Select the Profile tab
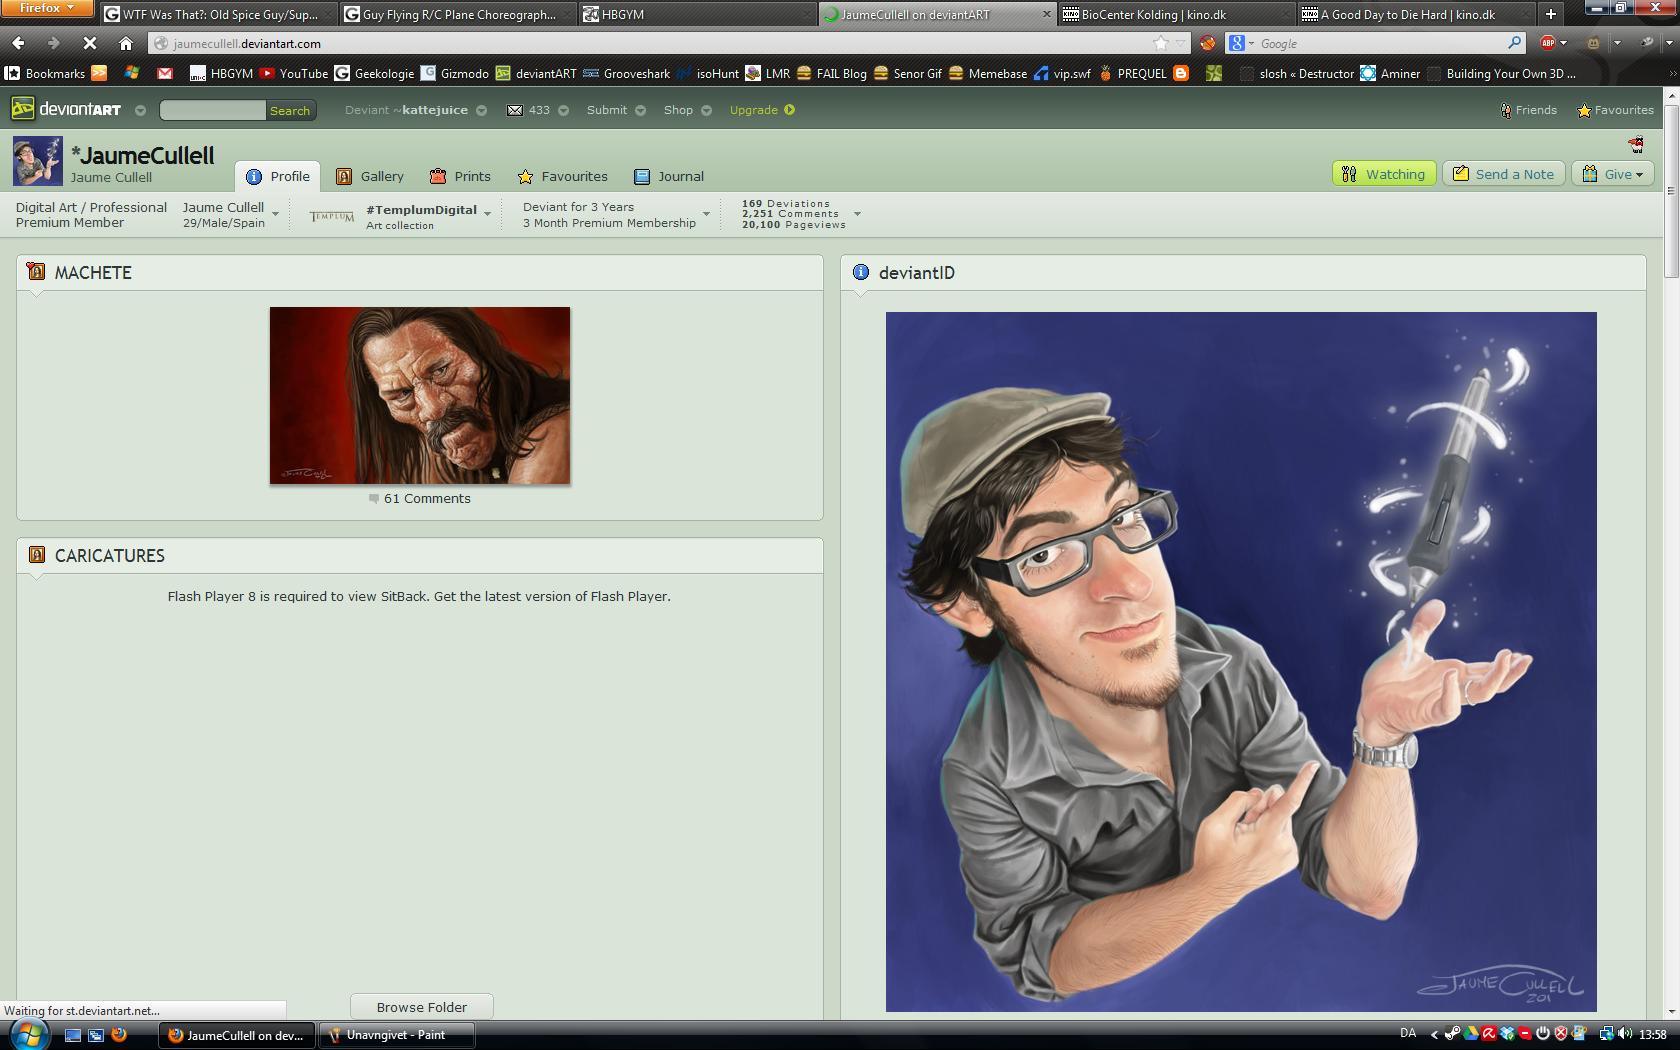The height and width of the screenshot is (1050, 1680). click(x=278, y=176)
